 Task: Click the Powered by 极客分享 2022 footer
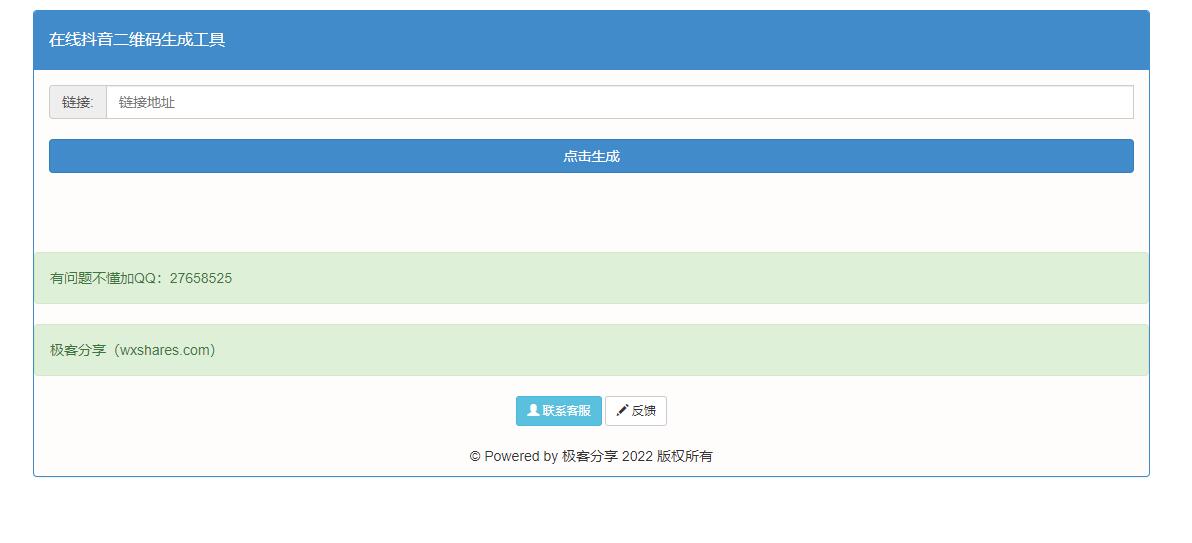[x=591, y=456]
